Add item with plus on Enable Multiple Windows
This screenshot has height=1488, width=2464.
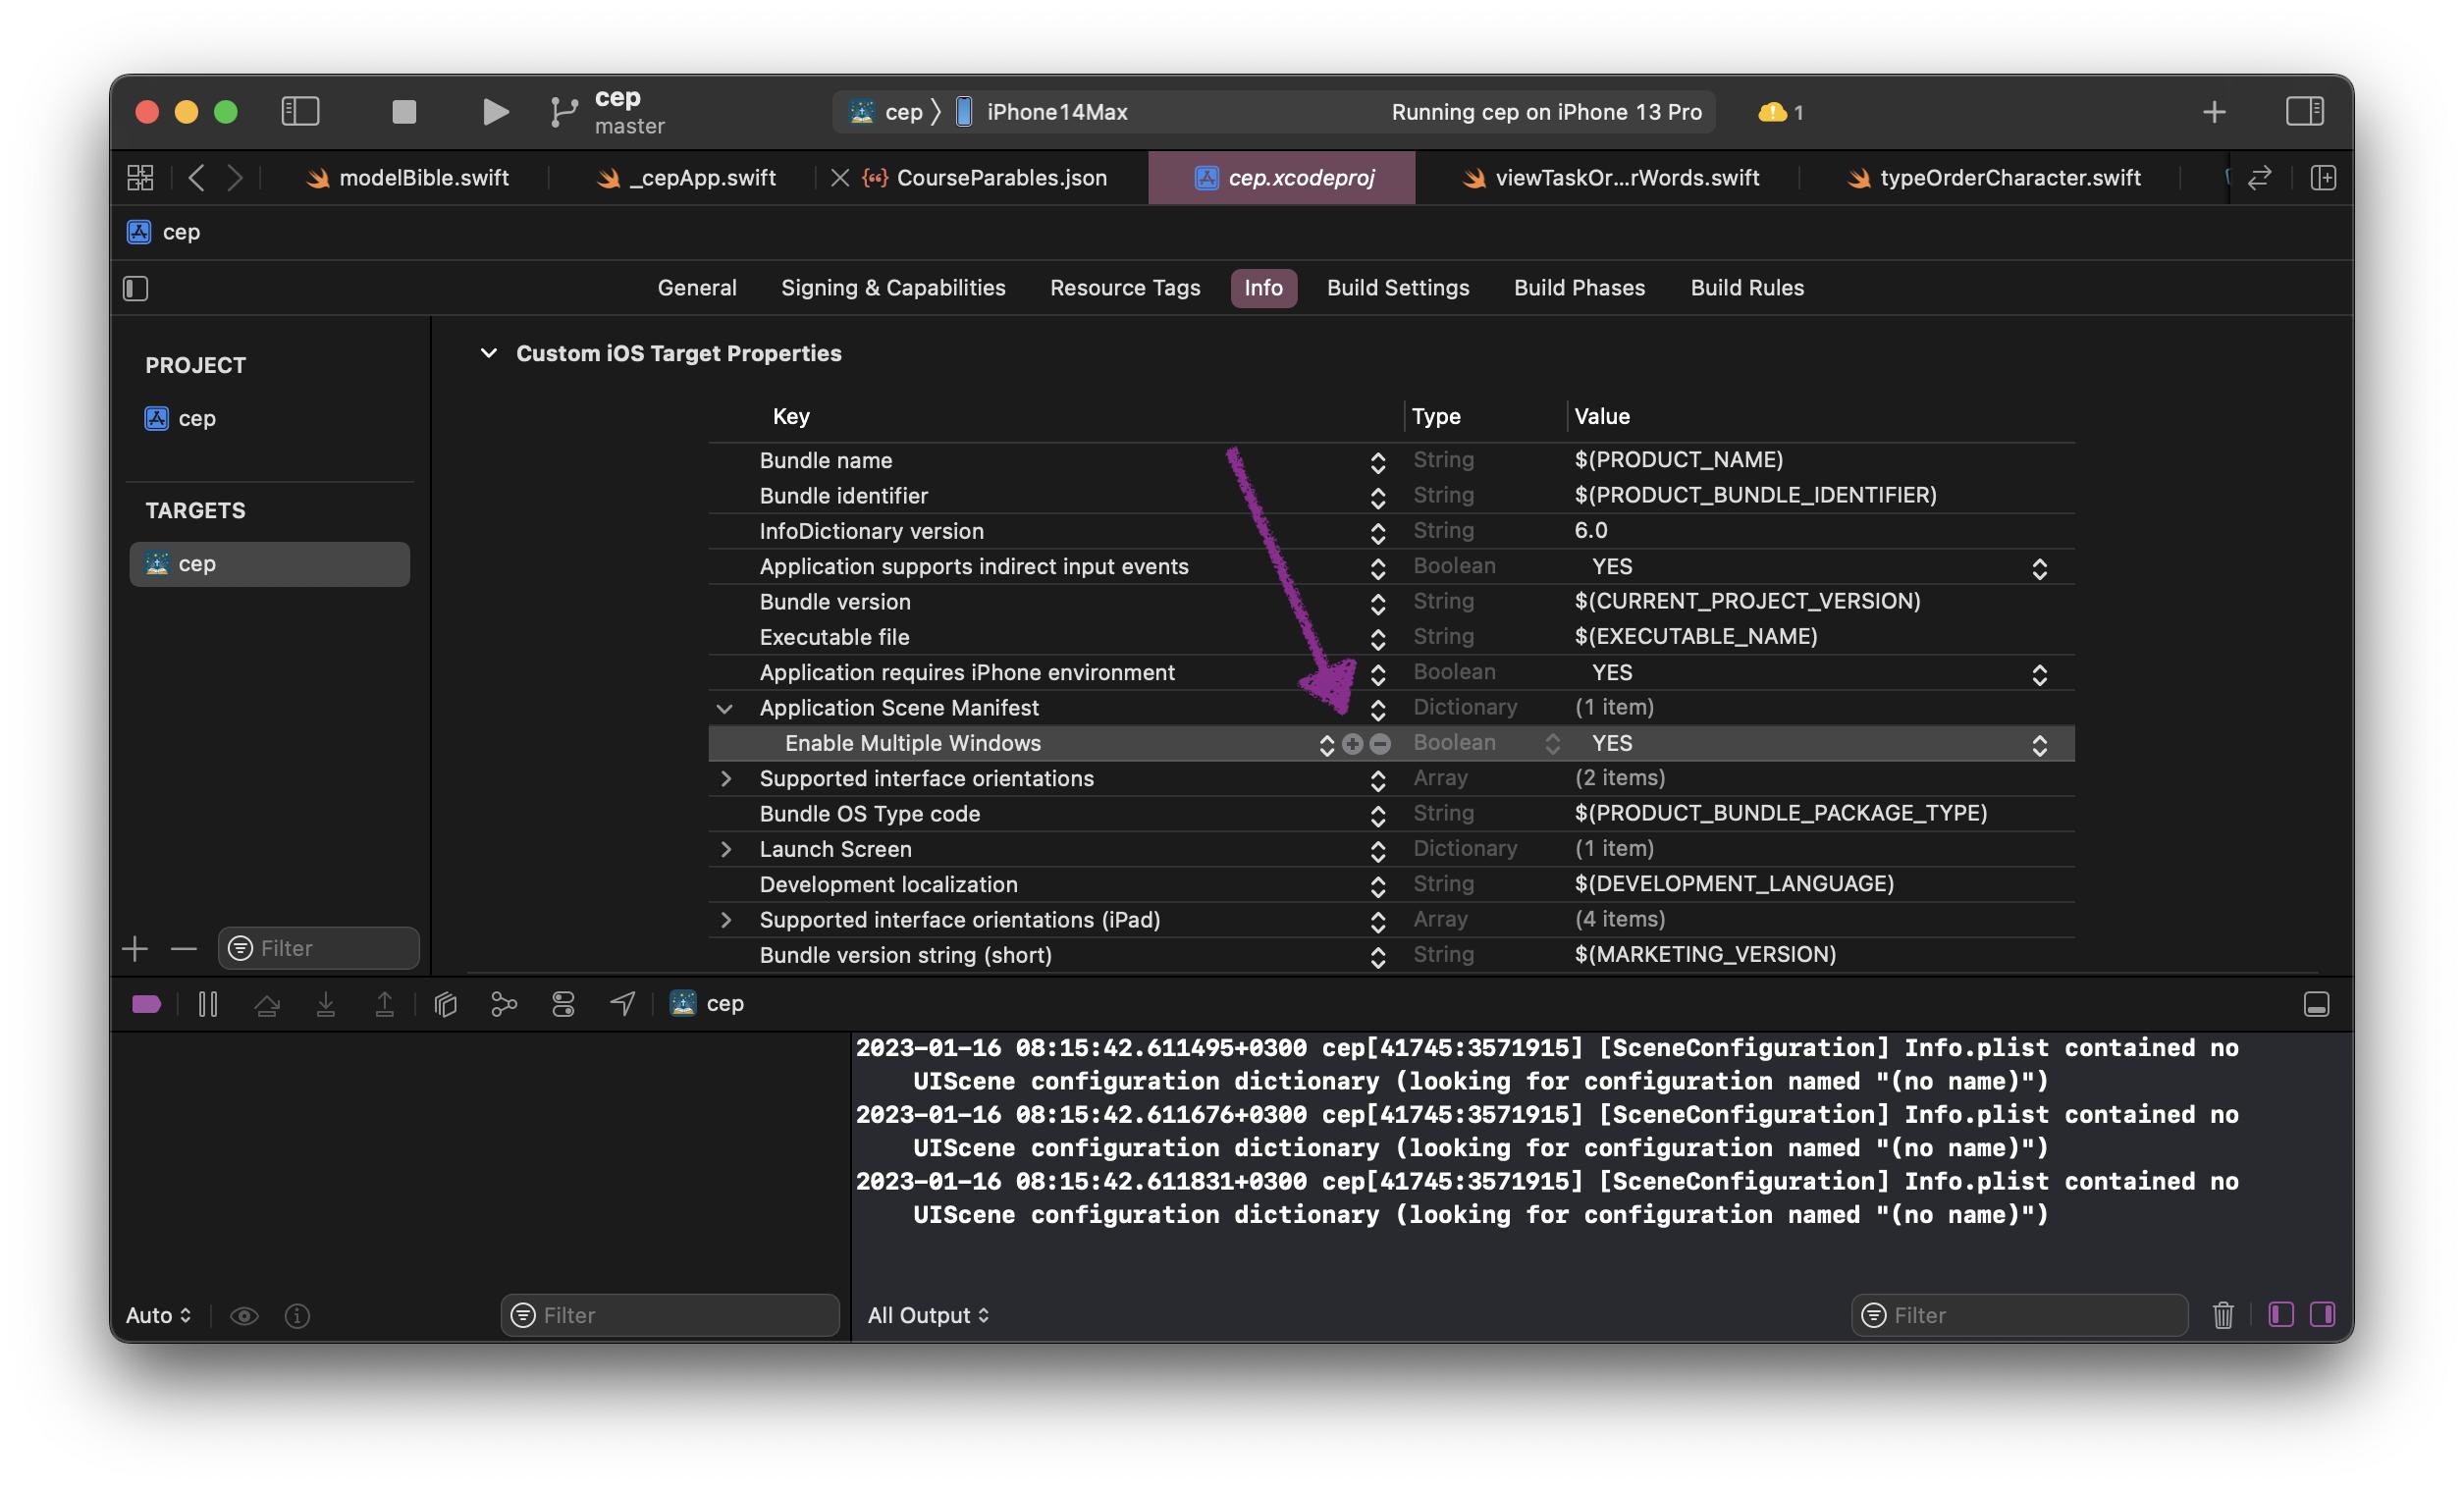coord(1353,744)
